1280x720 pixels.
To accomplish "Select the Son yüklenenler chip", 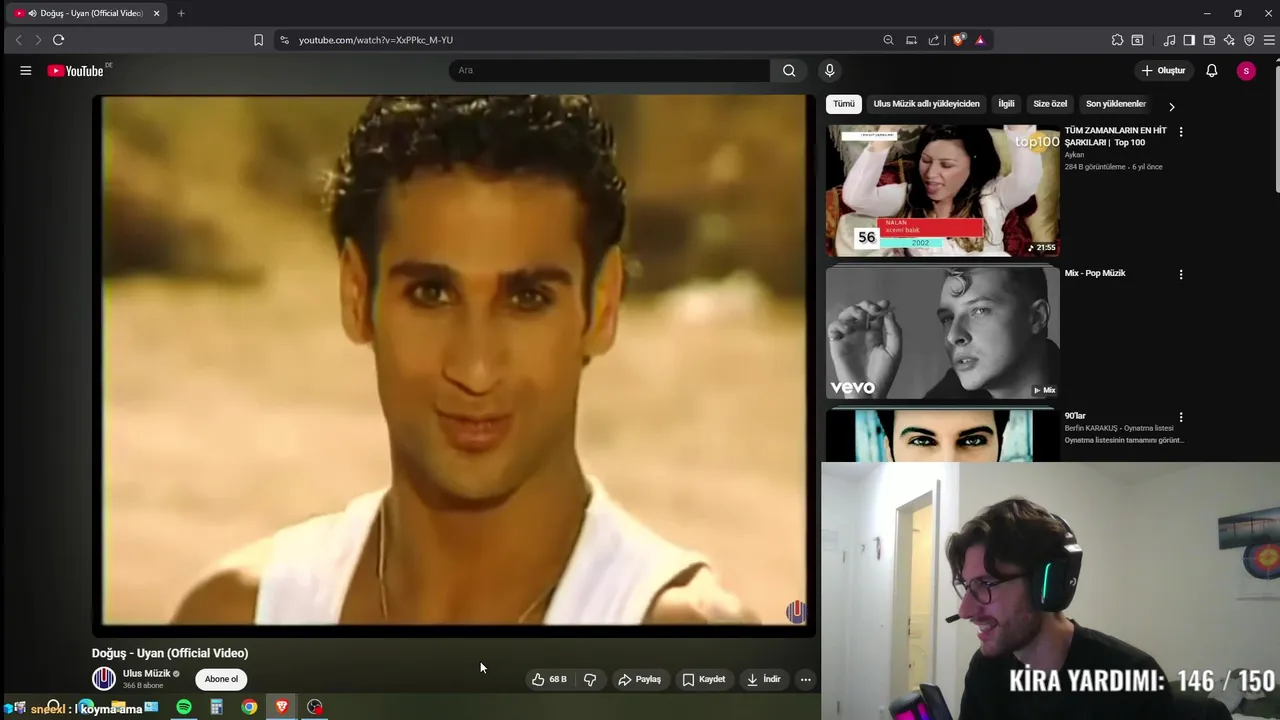I will pyautogui.click(x=1116, y=104).
